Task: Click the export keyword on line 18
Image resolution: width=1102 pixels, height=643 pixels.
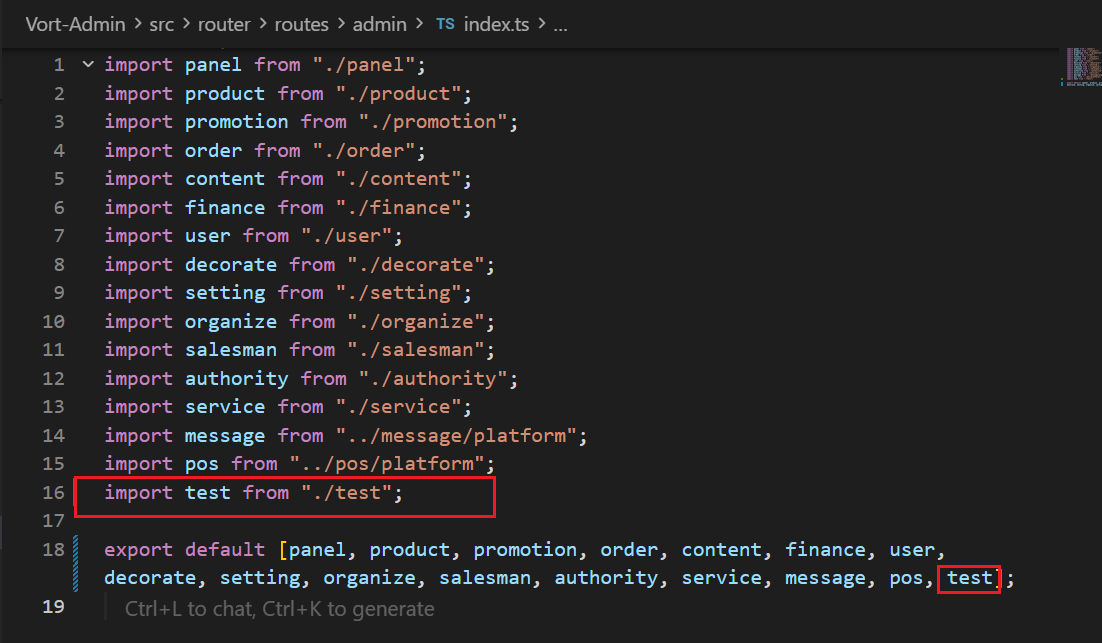Action: (138, 550)
